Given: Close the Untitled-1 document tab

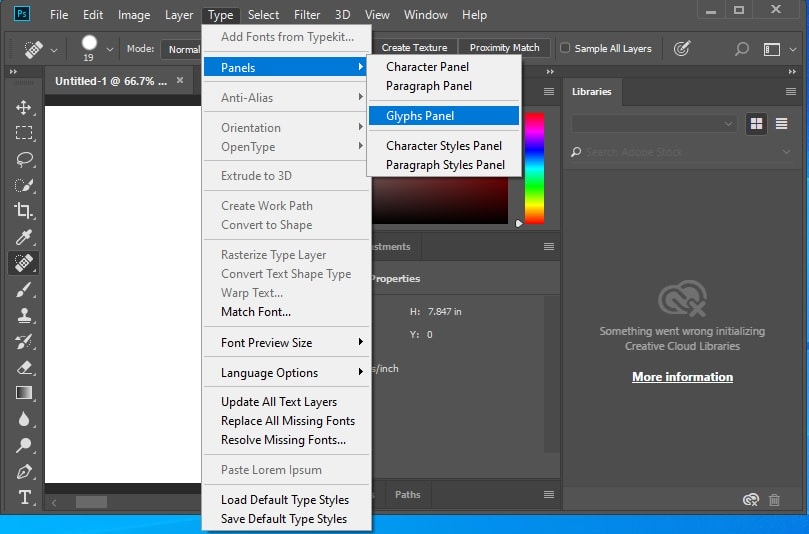Looking at the screenshot, I should [180, 80].
